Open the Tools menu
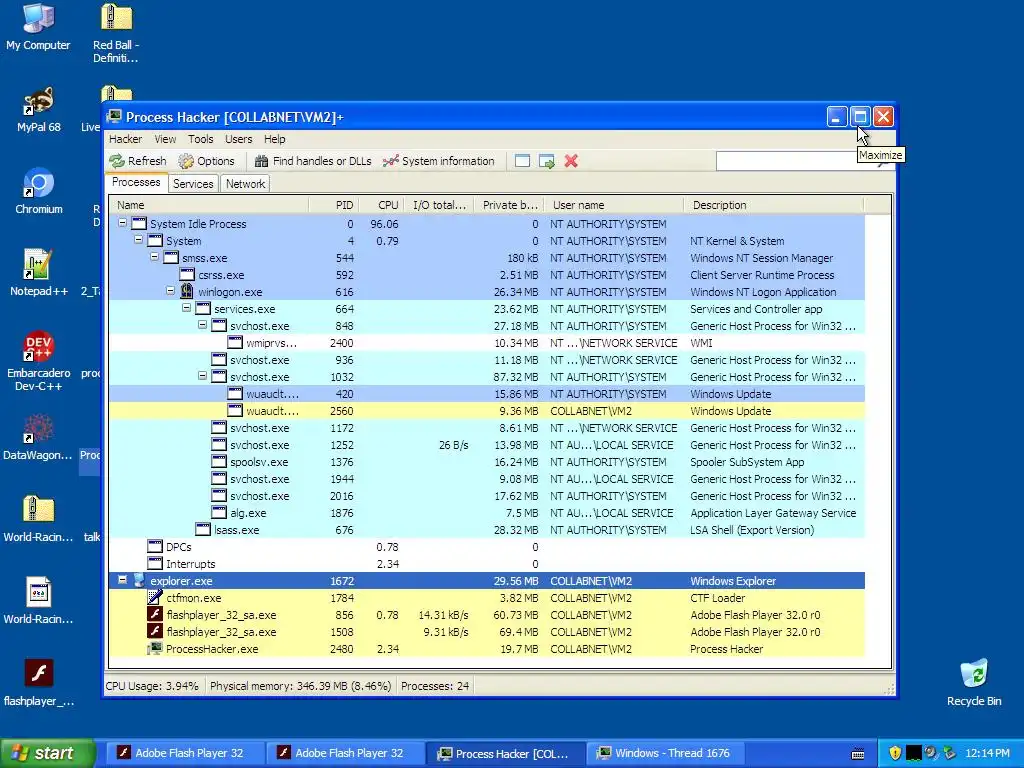1024x768 pixels. (x=200, y=139)
